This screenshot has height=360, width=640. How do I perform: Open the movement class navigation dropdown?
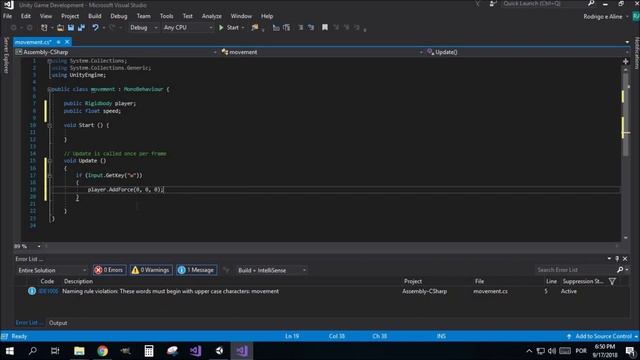[321, 52]
